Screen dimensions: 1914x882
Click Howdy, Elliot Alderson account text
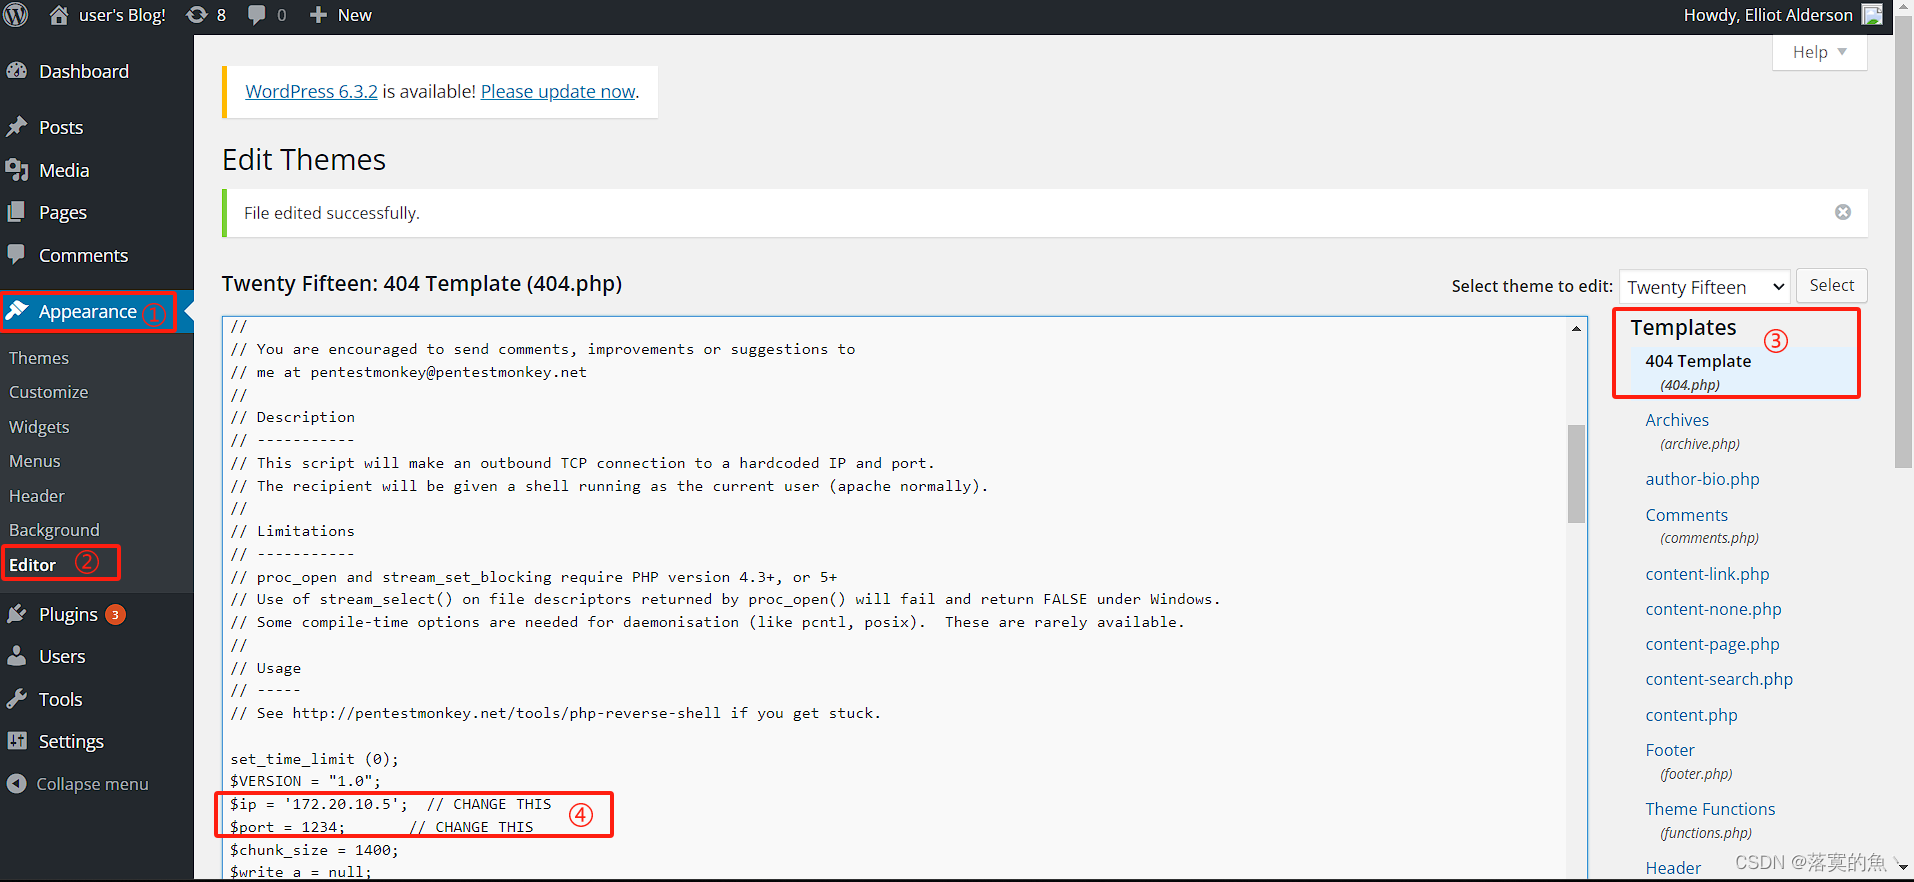click(1768, 15)
